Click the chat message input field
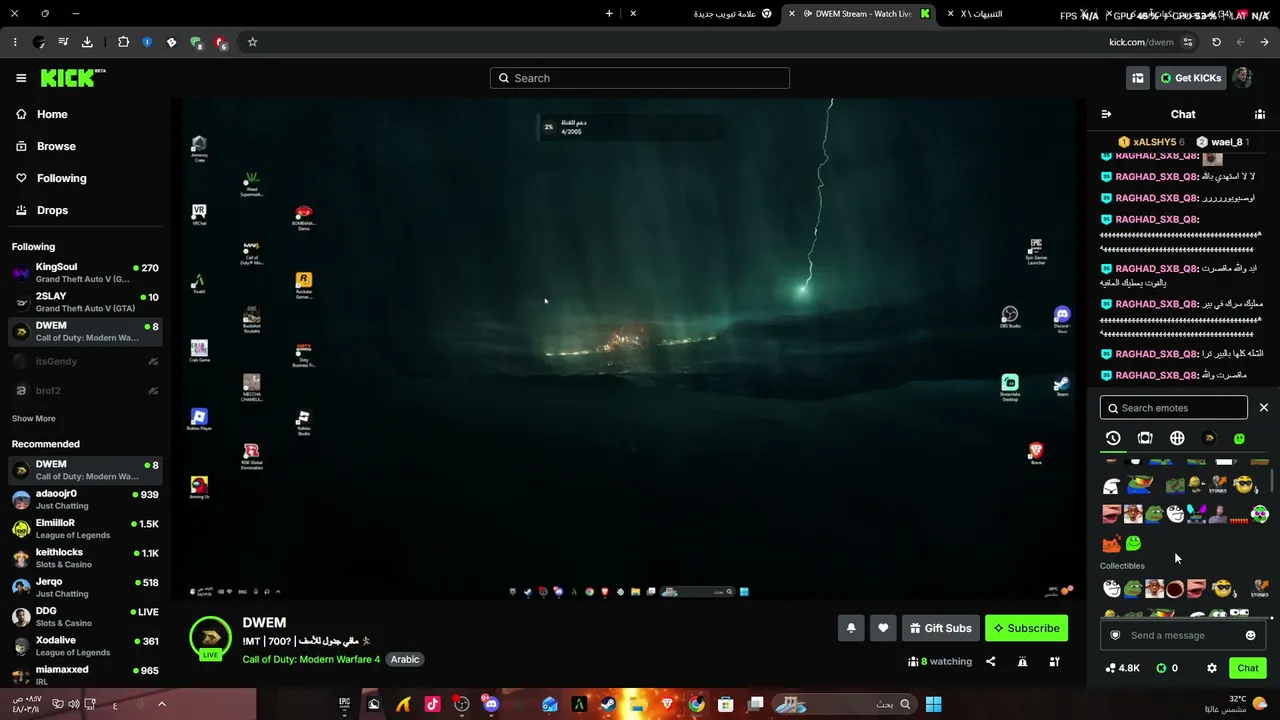Screen dimensions: 1280x720 pyautogui.click(x=1183, y=635)
